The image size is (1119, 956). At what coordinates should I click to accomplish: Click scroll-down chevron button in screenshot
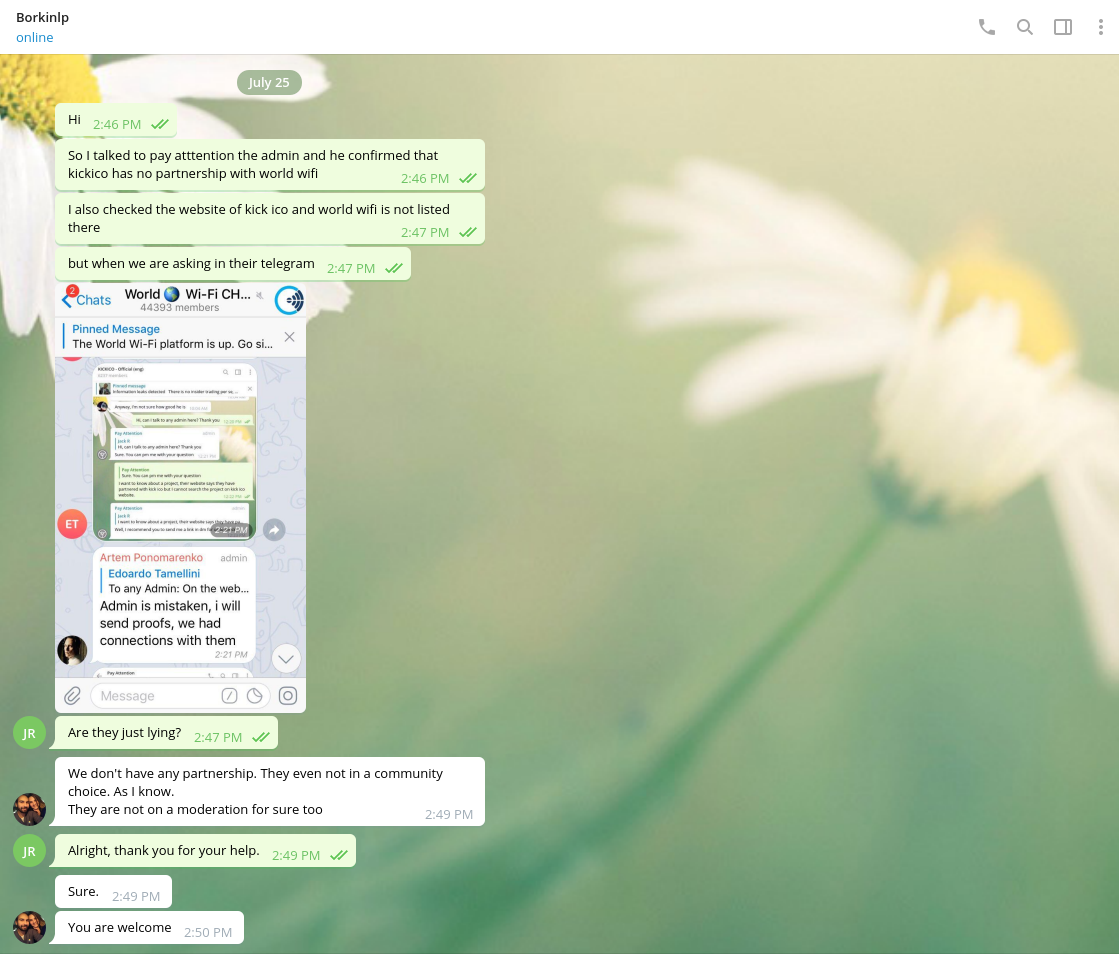click(x=286, y=658)
